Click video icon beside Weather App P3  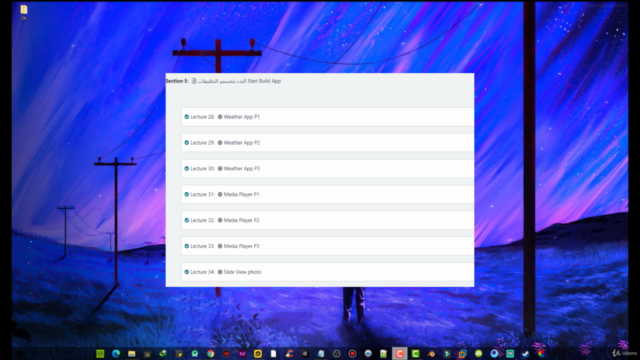point(220,169)
